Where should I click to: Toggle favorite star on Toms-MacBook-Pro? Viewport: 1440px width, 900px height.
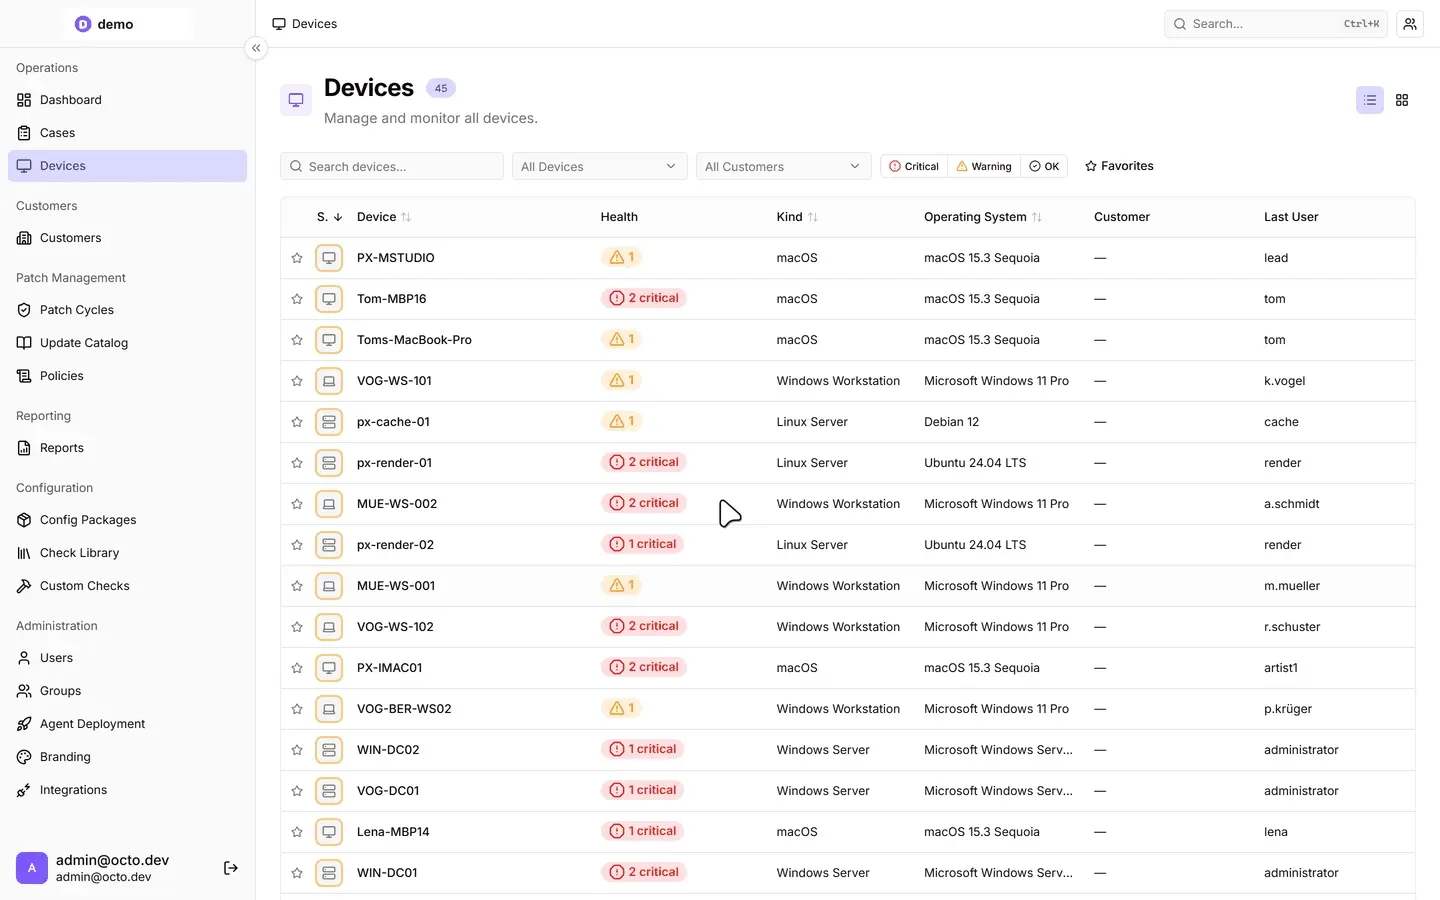coord(297,340)
